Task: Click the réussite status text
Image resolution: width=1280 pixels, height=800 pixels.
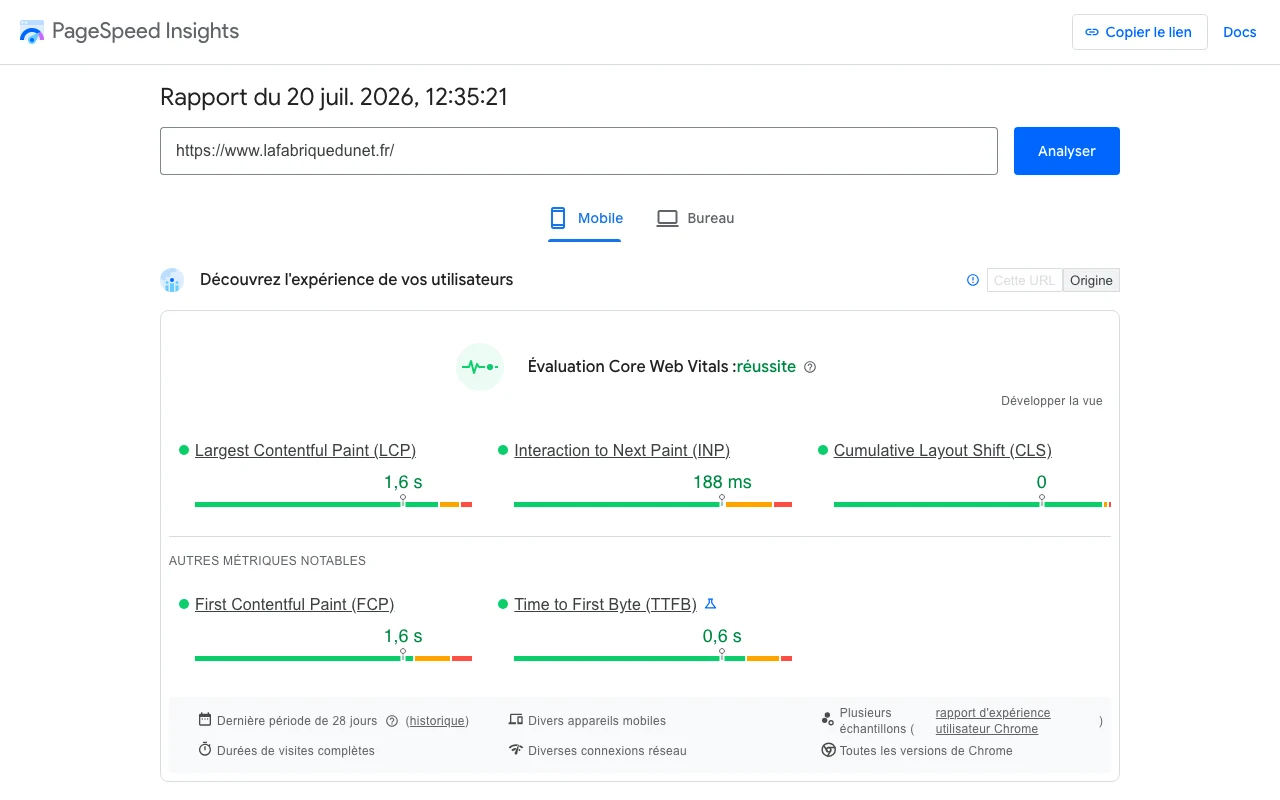Action: (766, 367)
